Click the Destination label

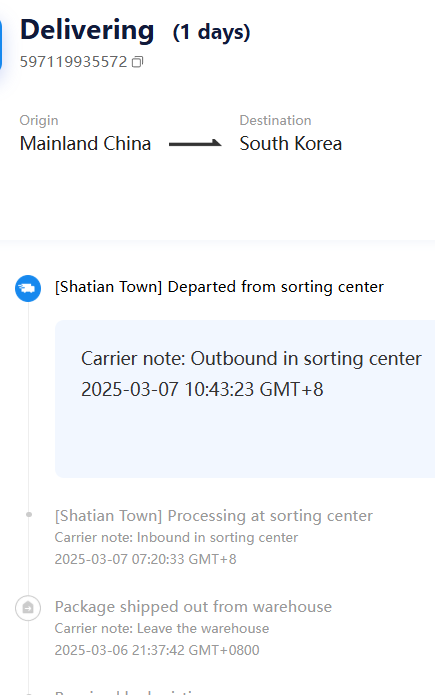point(275,121)
